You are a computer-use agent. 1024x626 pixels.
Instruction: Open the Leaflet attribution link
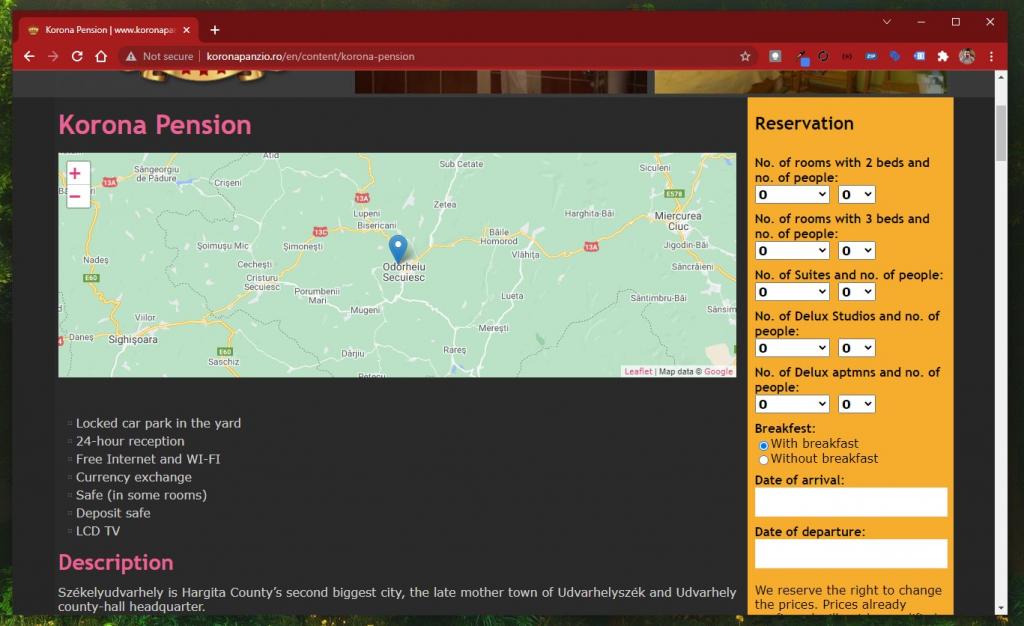click(638, 371)
